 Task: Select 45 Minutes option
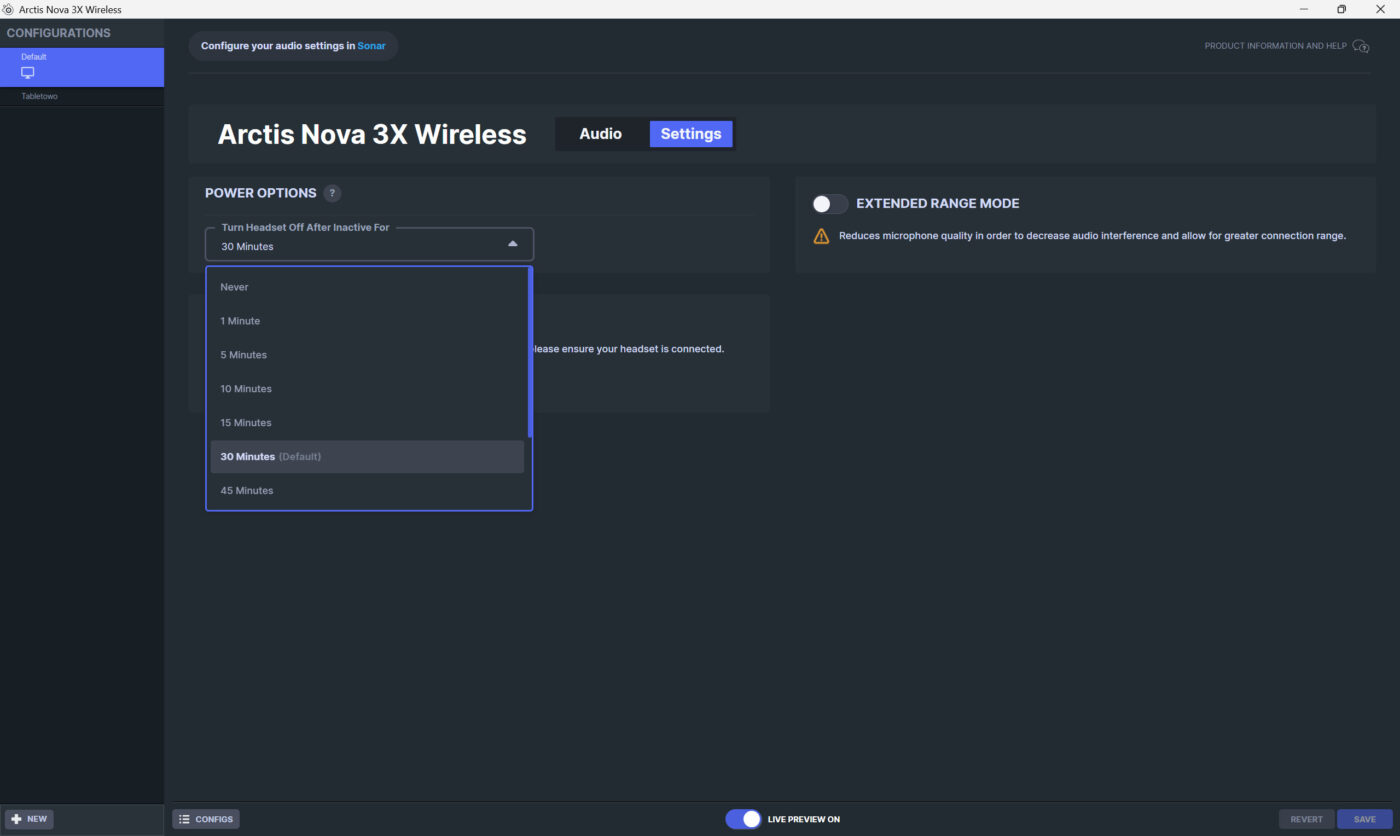tap(367, 491)
